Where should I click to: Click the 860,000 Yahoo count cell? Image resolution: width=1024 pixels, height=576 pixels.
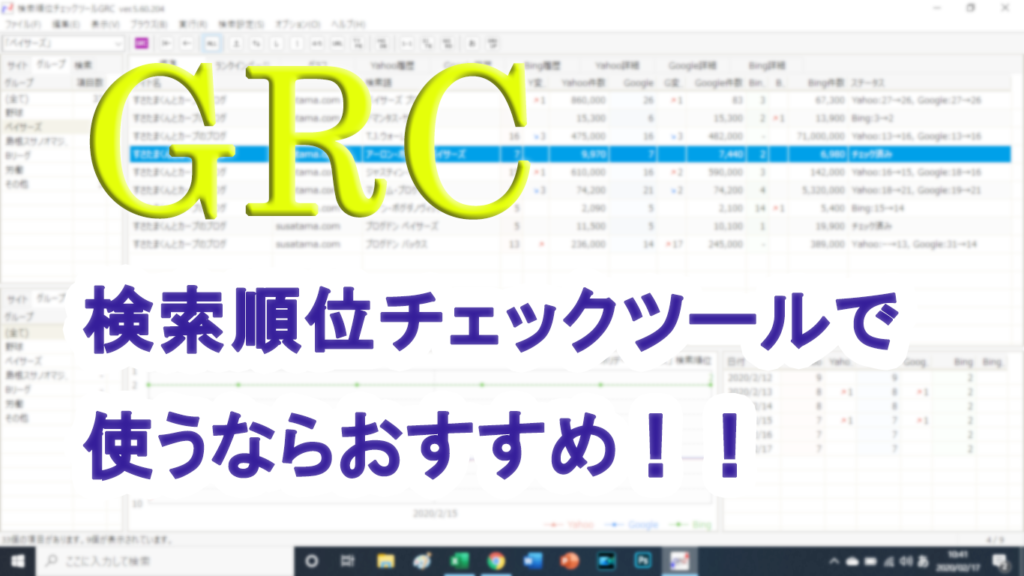click(588, 100)
